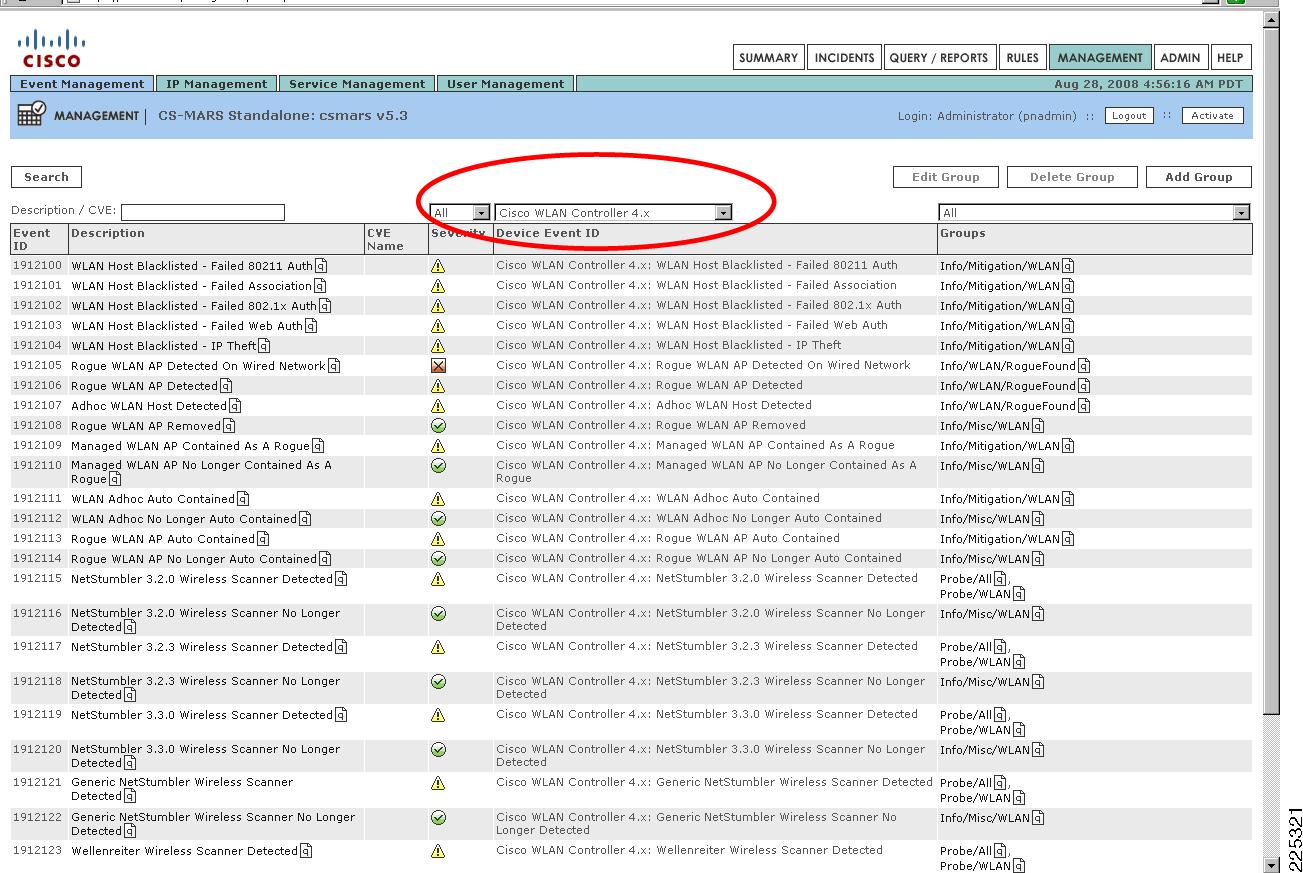1303x873 pixels.
Task: Click NetStumbler 3.3.0 Wireless Scanner Detected description
Action: point(202,715)
